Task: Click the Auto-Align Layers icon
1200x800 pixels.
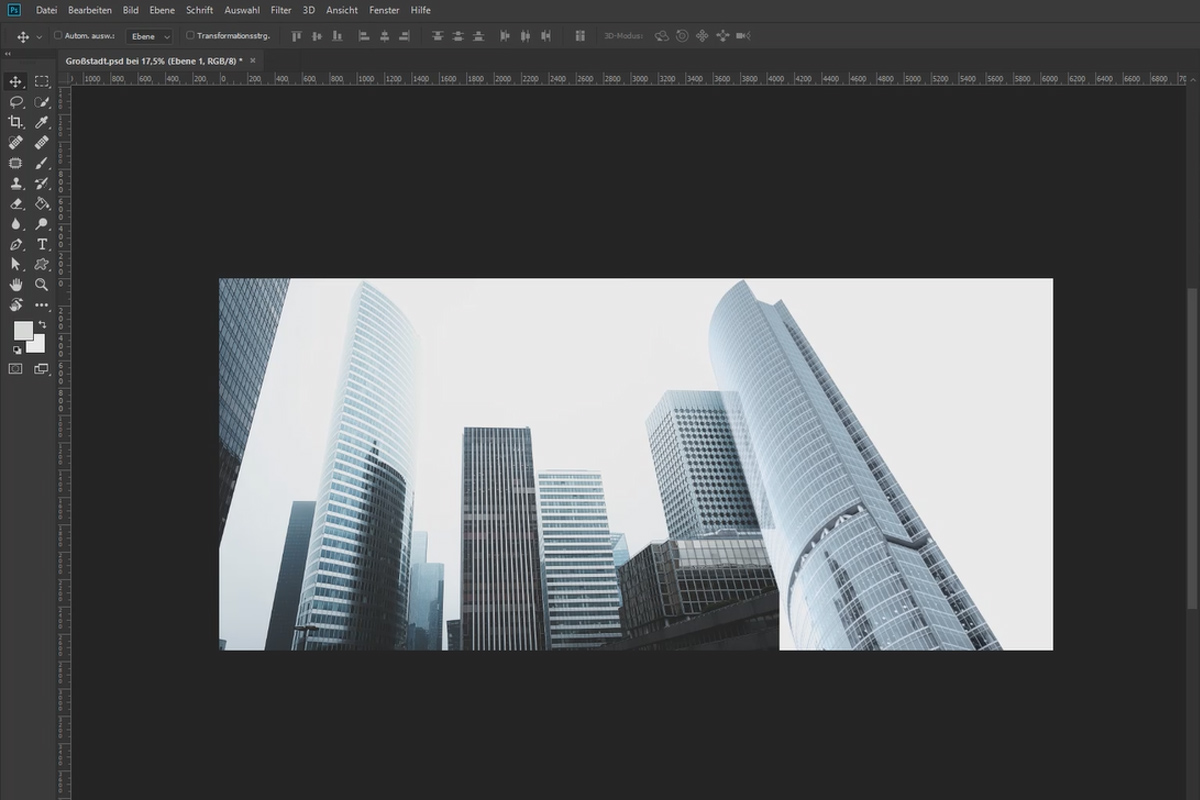Action: pos(580,36)
